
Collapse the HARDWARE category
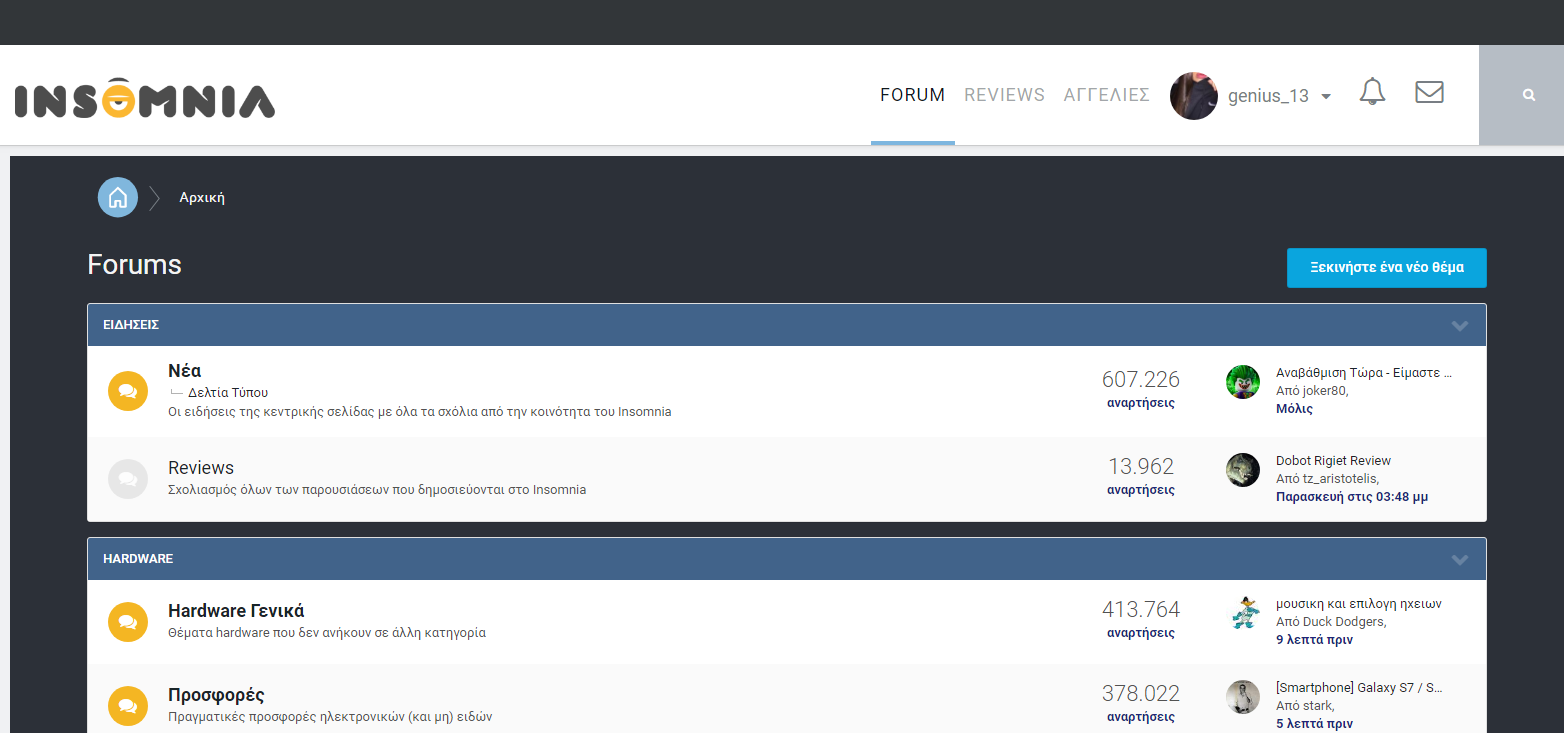(1460, 559)
